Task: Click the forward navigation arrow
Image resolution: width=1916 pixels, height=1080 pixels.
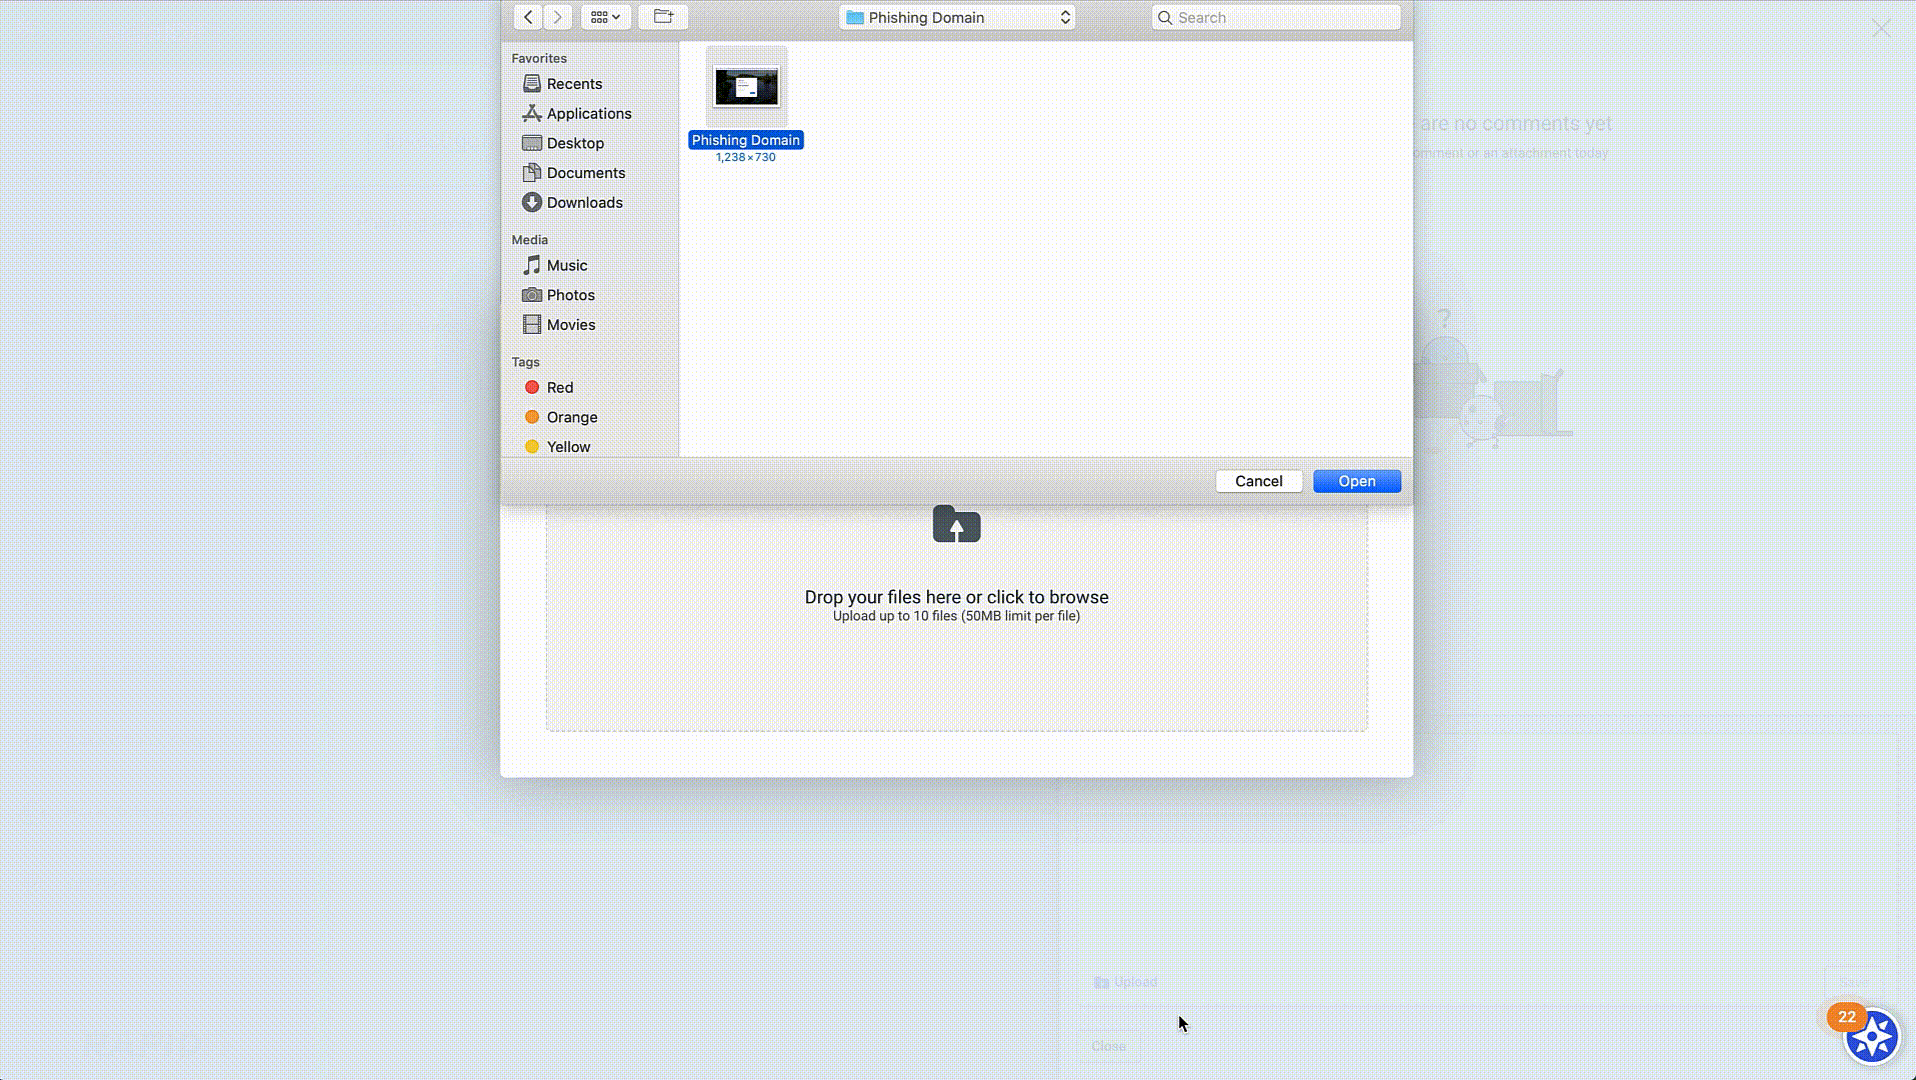Action: (x=558, y=17)
